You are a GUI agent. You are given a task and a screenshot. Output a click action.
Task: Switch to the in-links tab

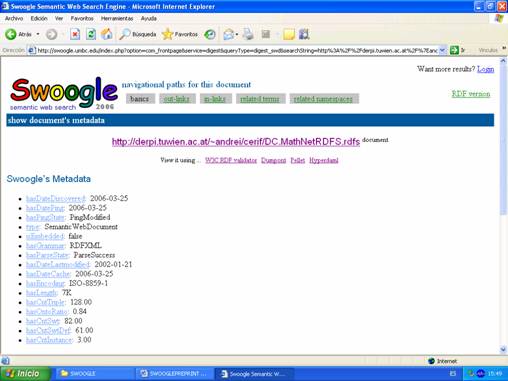pyautogui.click(x=215, y=99)
